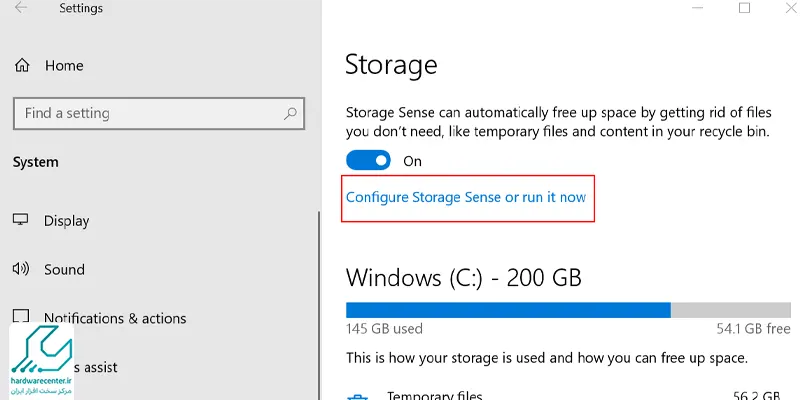Screen dimensions: 800x400
Task: Click the back arrow in Settings header
Action: click(x=21, y=8)
